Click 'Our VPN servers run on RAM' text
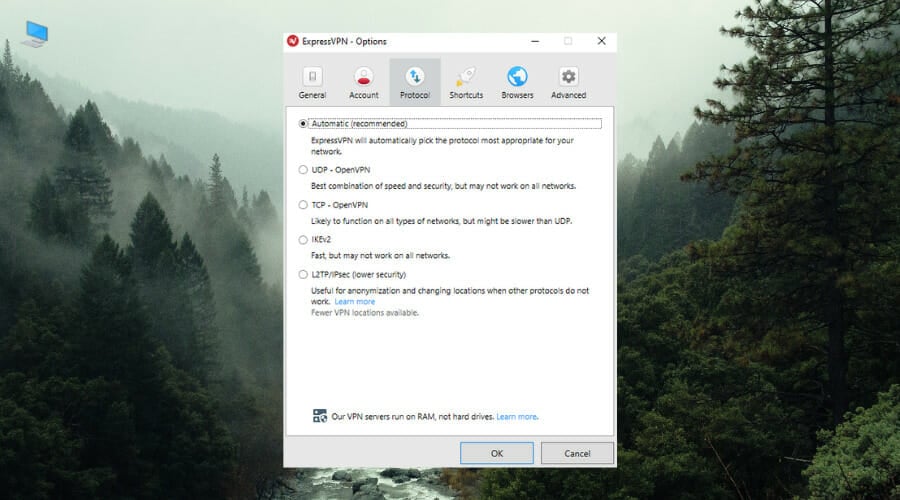Image resolution: width=900 pixels, height=500 pixels. tap(413, 417)
